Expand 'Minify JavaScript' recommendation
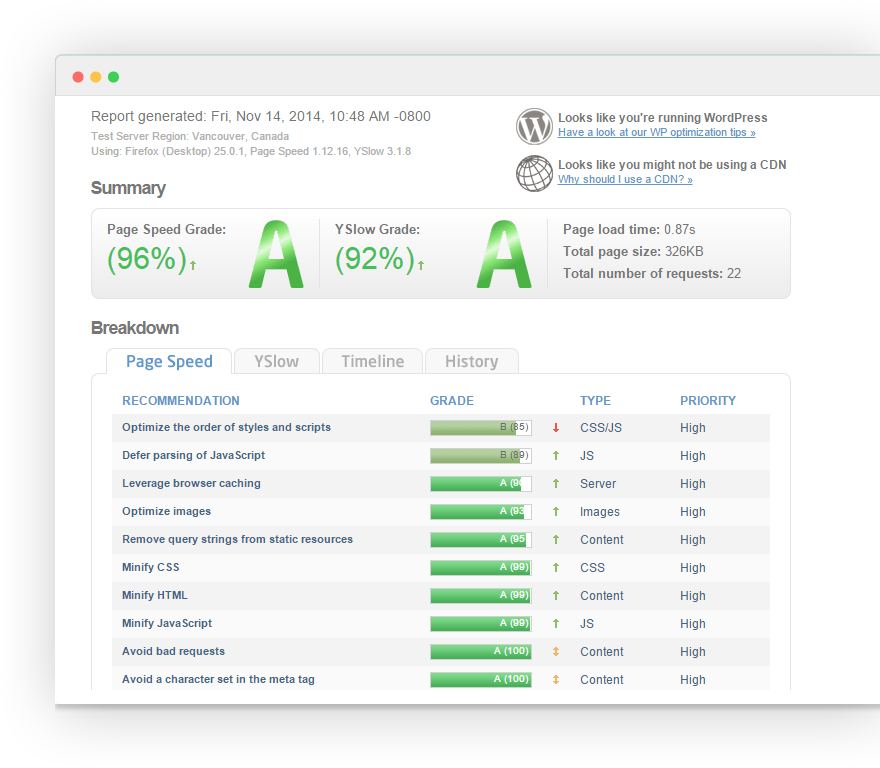This screenshot has height=768, width=880. click(167, 624)
